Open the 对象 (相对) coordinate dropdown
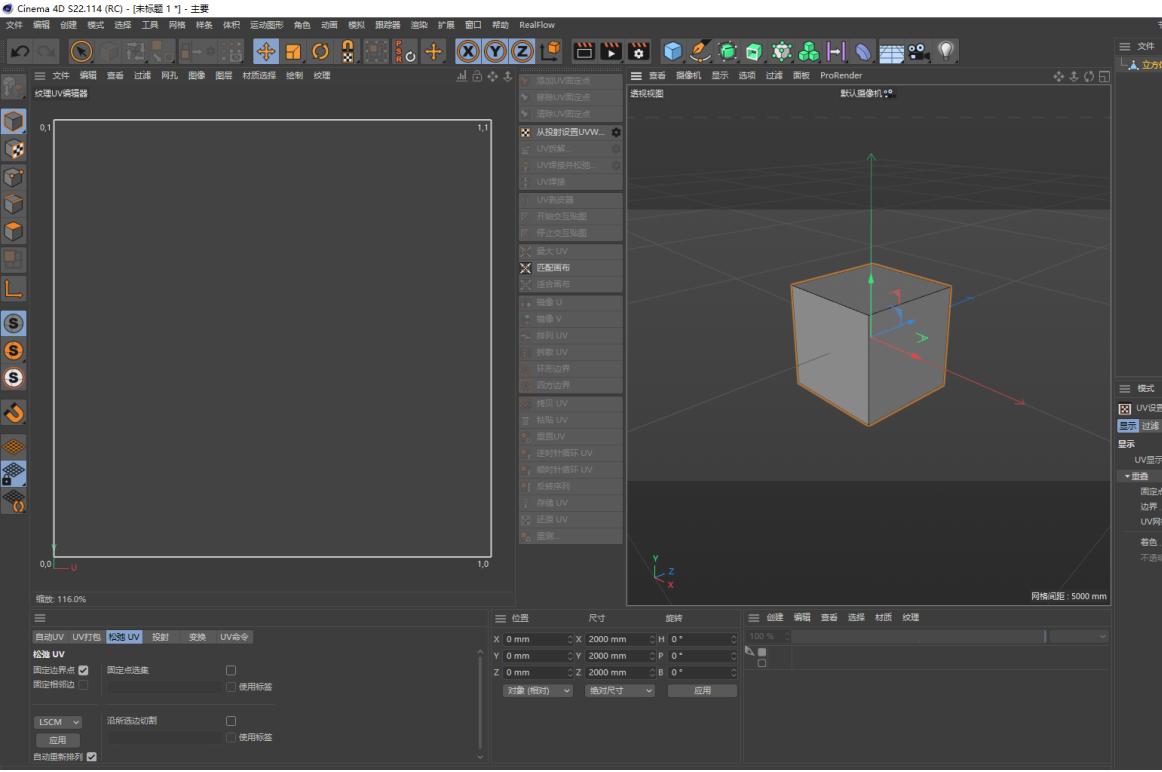 (x=537, y=691)
